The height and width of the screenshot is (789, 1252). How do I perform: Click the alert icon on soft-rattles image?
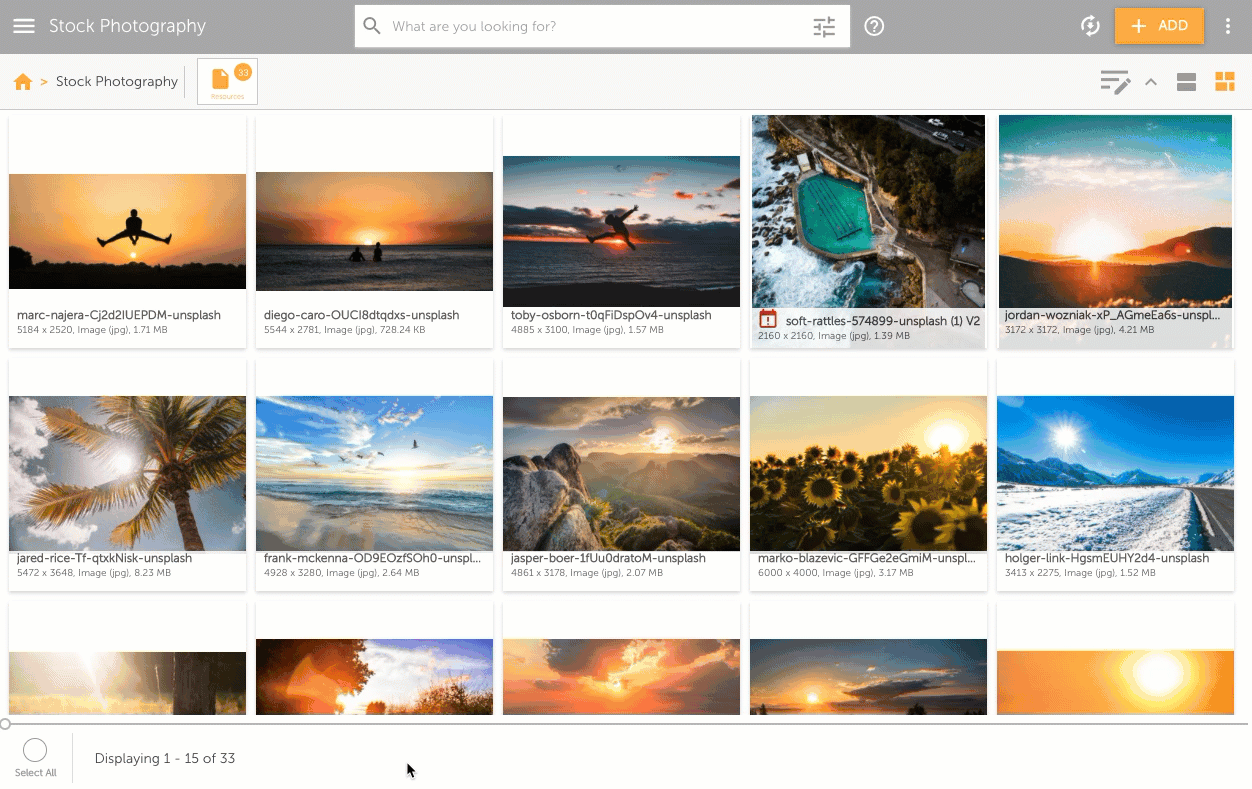[768, 320]
